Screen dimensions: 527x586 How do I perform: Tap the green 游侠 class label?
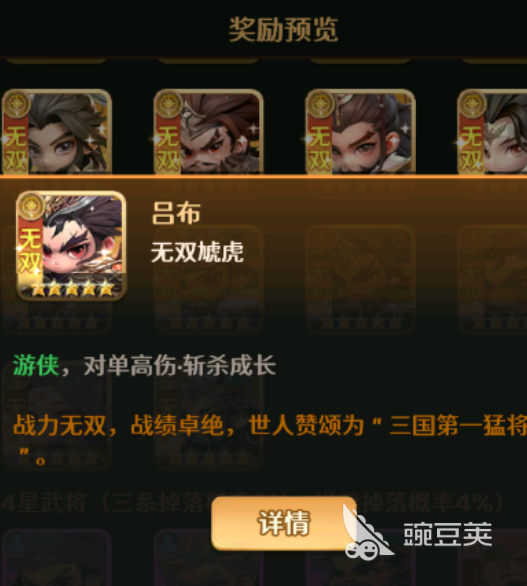pyautogui.click(x=36, y=365)
